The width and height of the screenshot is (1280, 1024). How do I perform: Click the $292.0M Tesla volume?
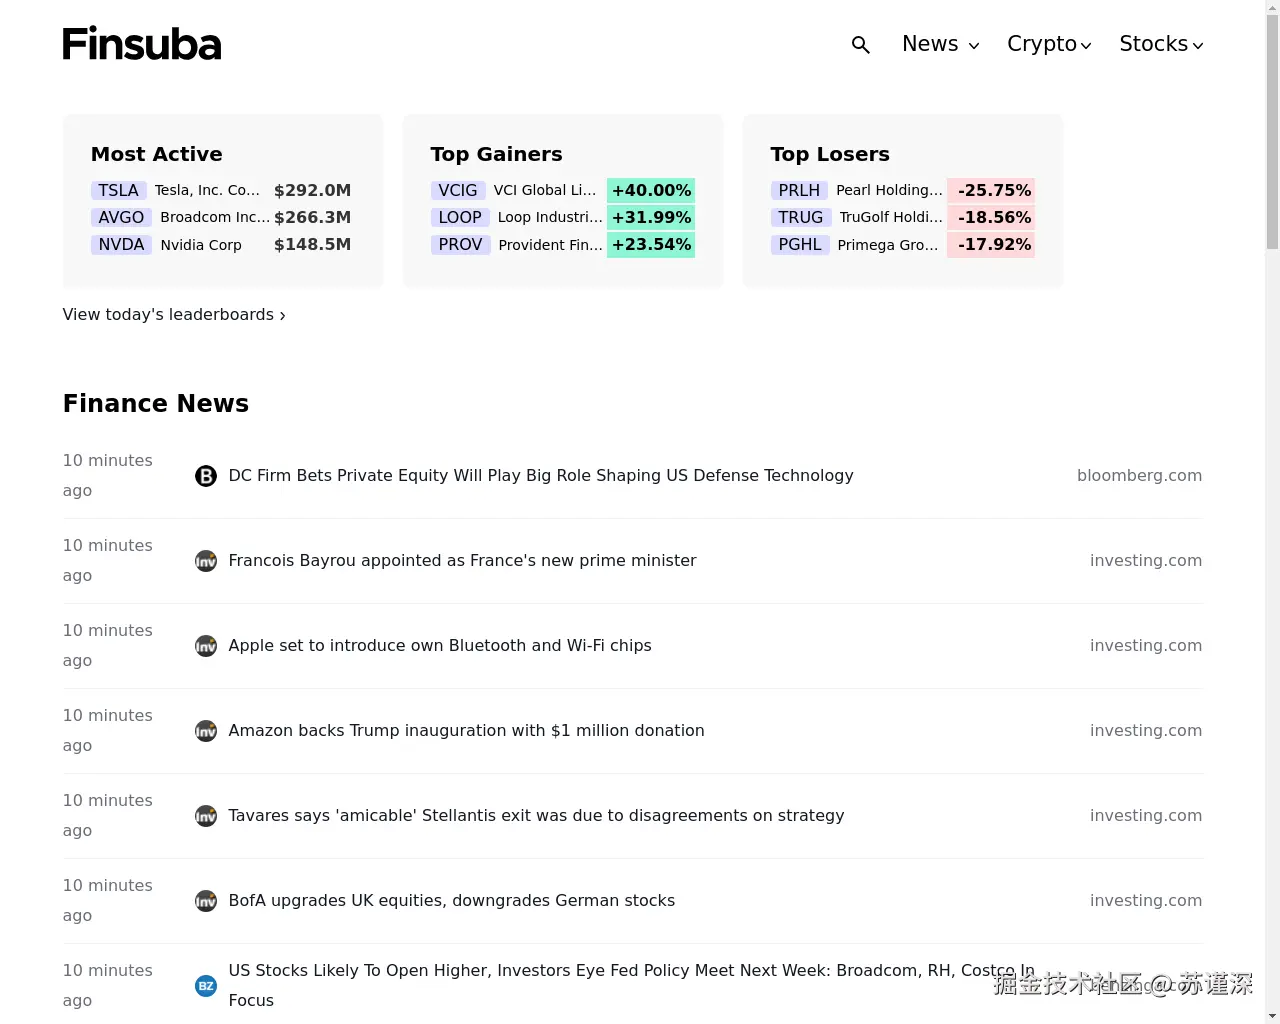coord(312,190)
